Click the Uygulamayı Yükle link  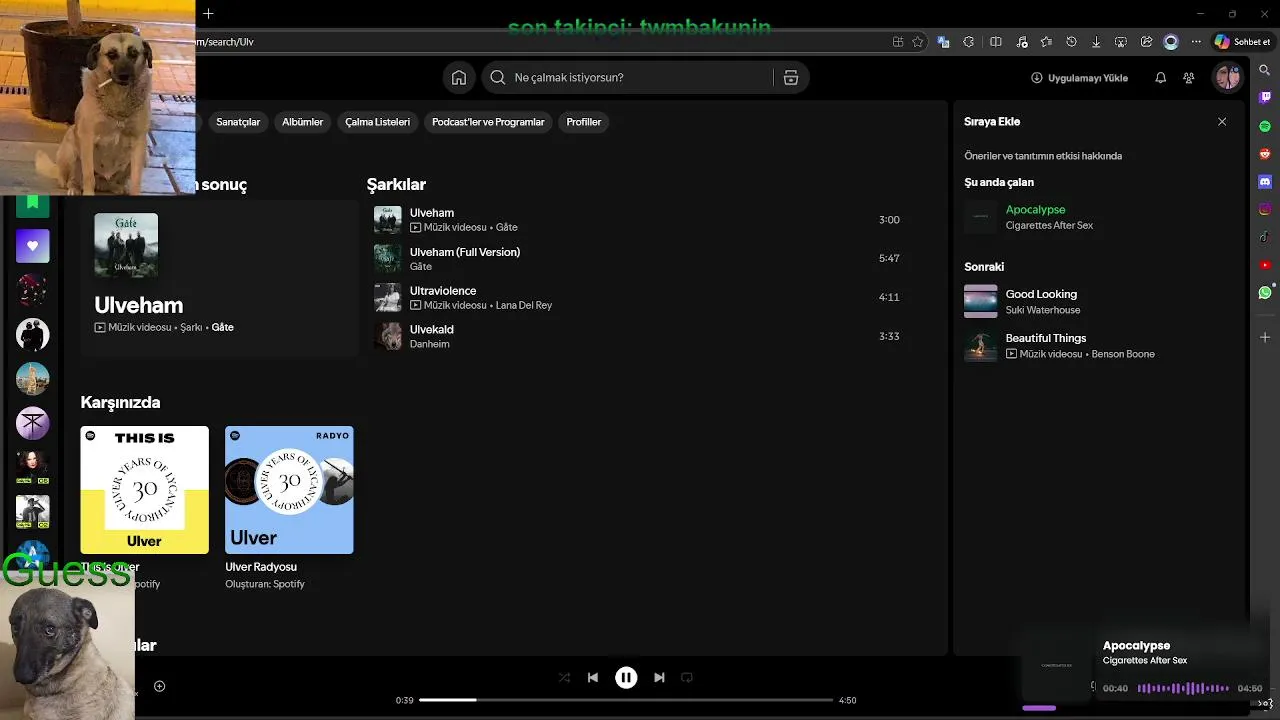[x=1079, y=77]
